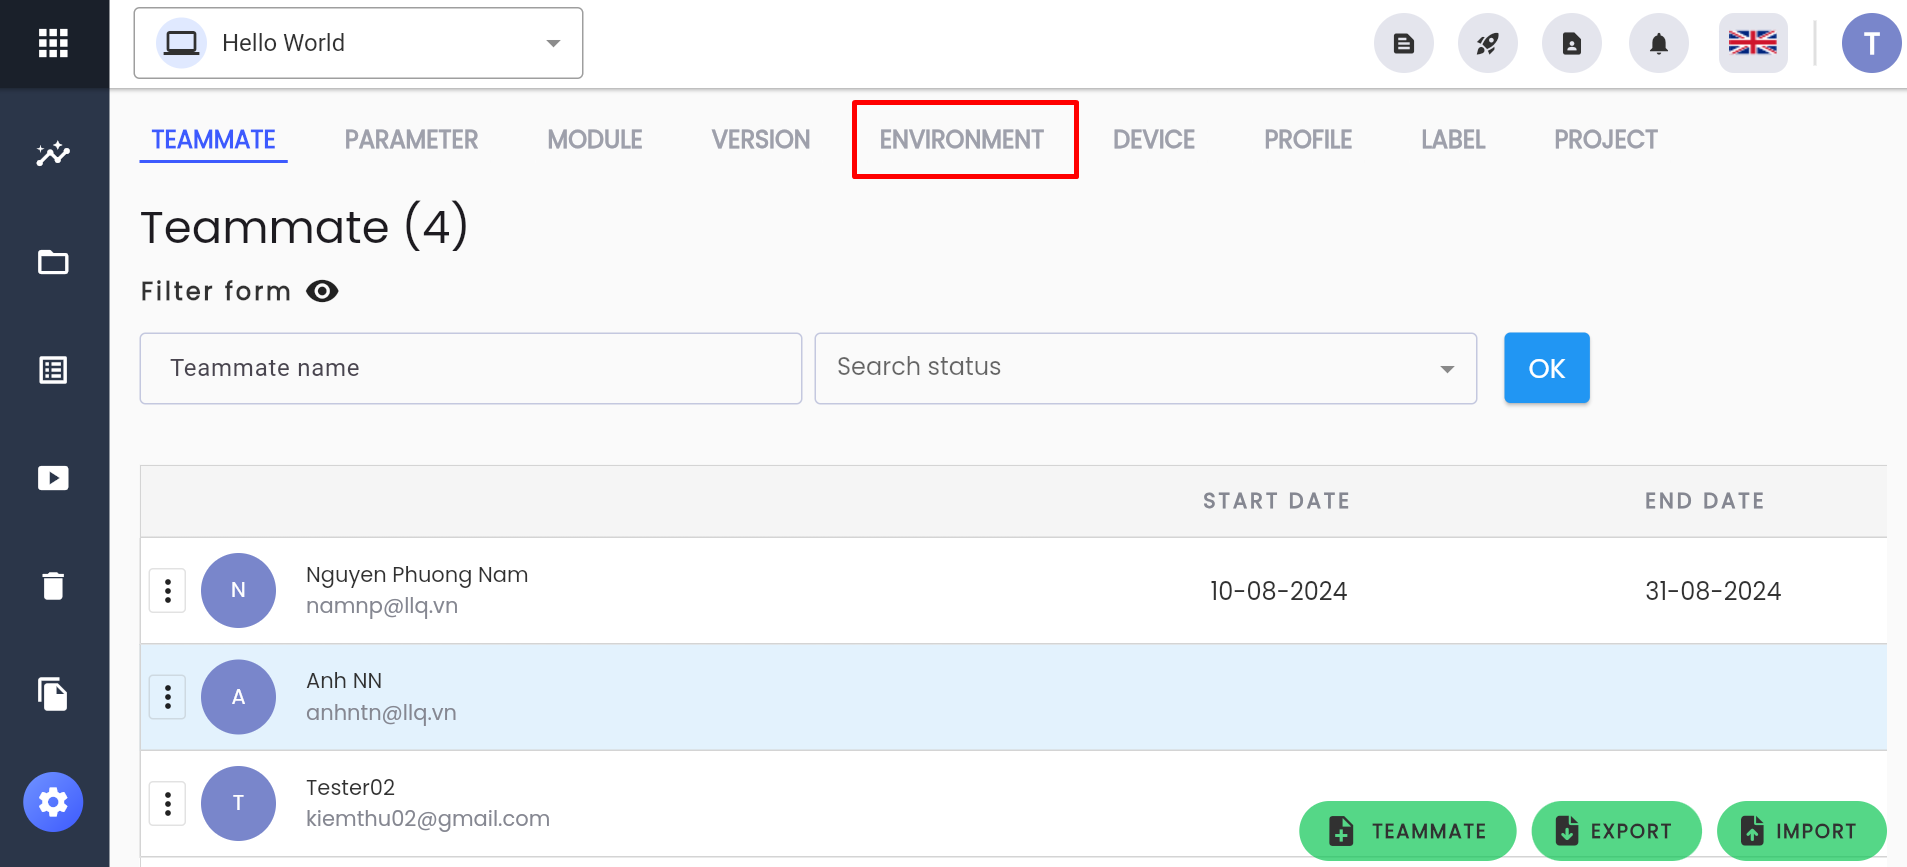Open the options menu for Anh NN
1907x867 pixels.
coord(168,697)
